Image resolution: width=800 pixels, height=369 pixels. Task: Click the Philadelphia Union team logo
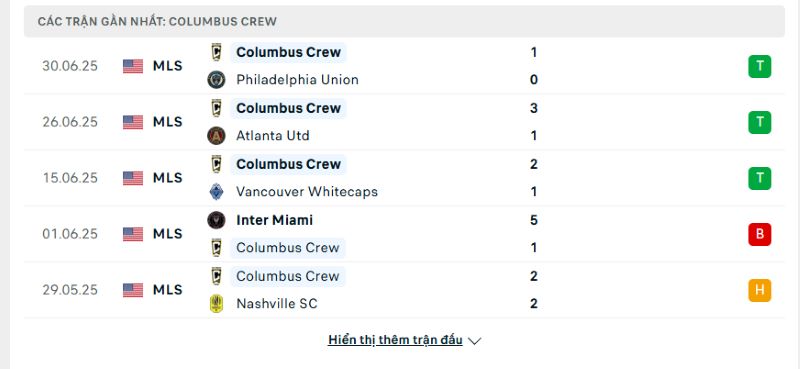tap(216, 80)
